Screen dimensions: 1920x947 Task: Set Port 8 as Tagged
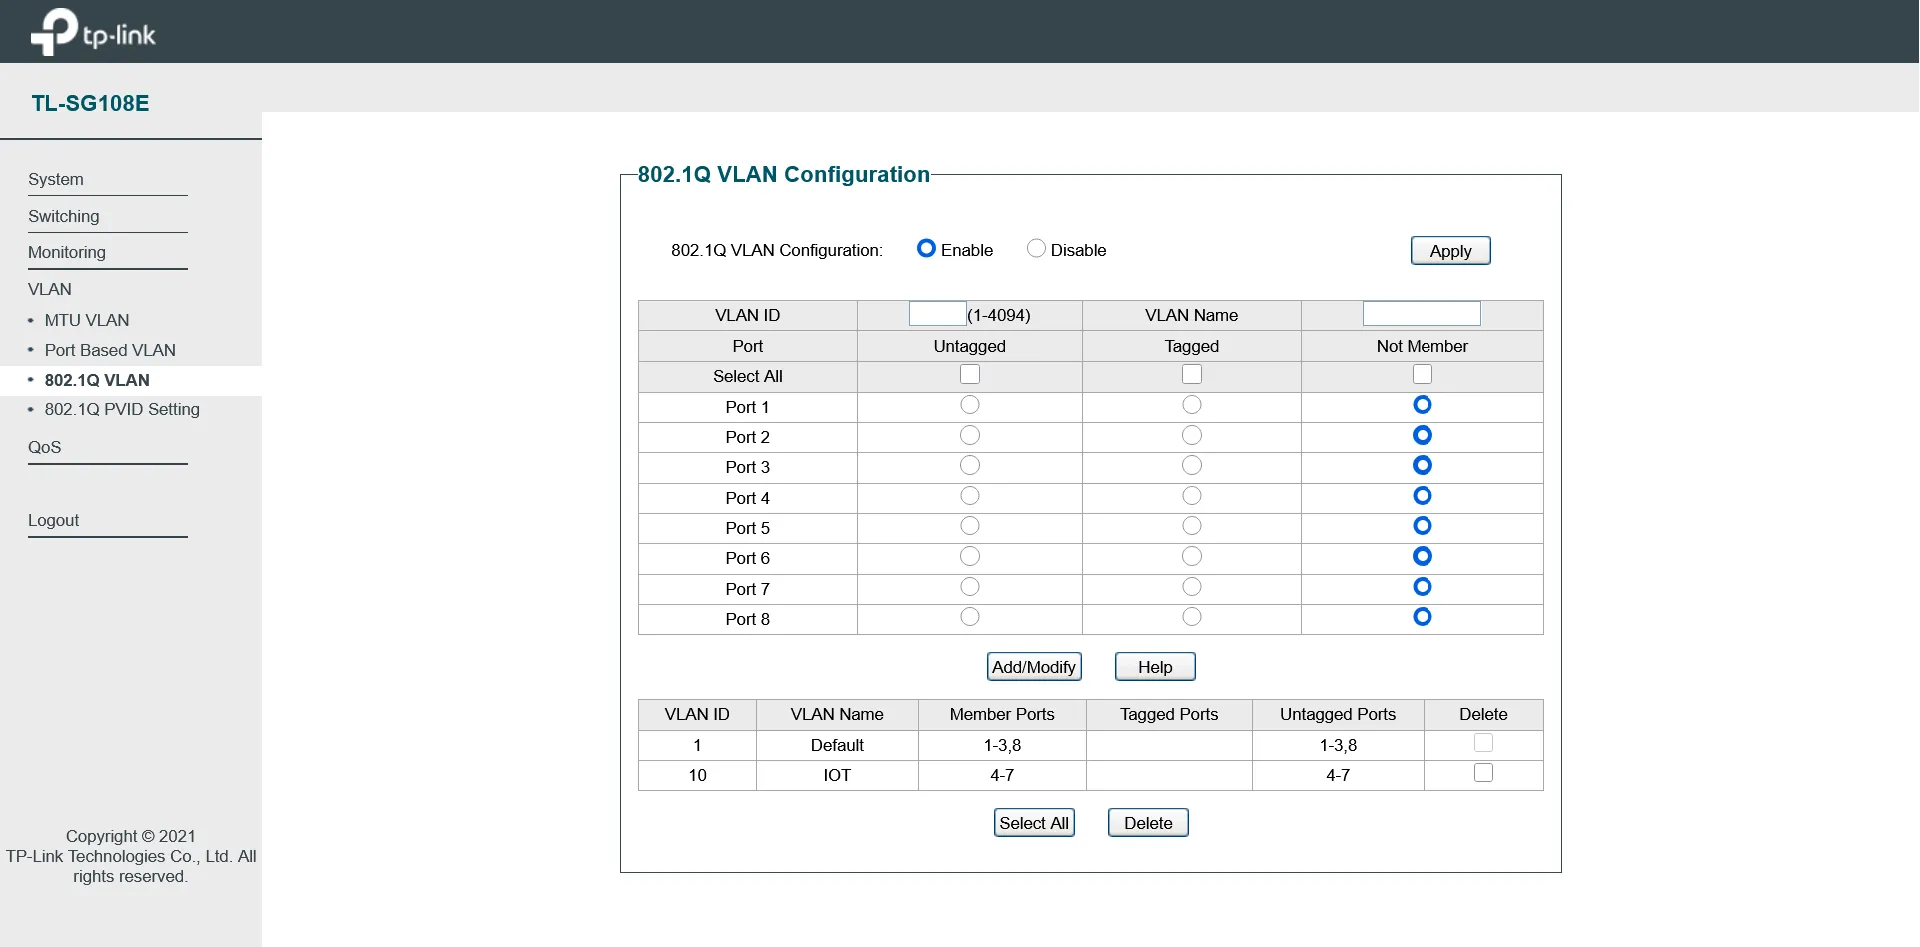pyautogui.click(x=1192, y=617)
